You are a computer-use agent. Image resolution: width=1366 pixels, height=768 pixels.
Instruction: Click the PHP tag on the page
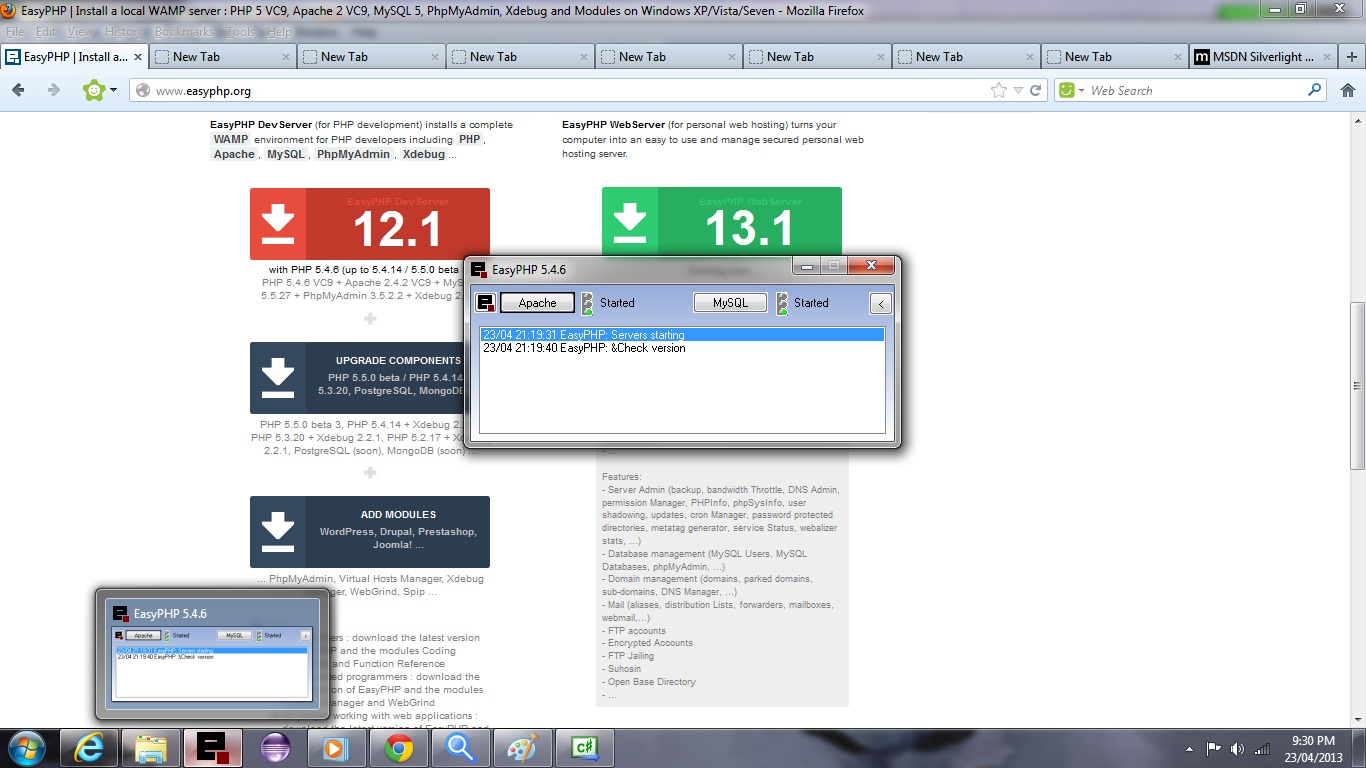[470, 139]
